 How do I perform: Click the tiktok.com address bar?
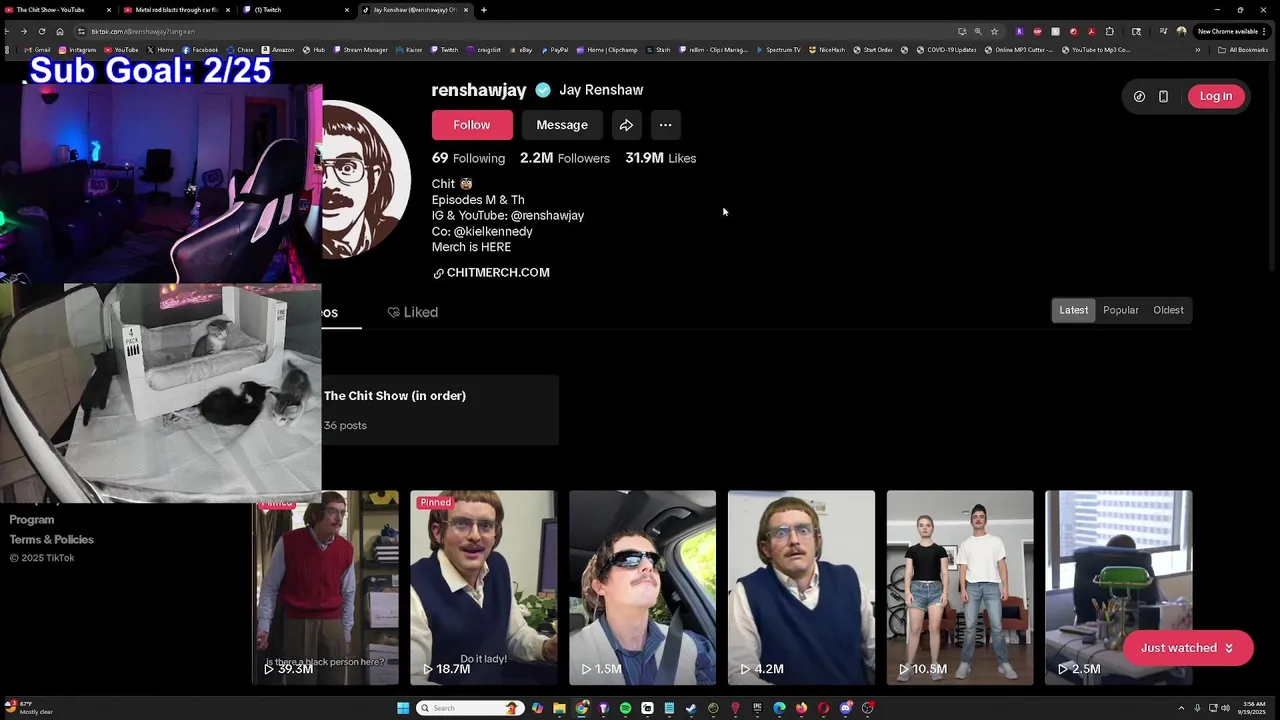point(520,31)
